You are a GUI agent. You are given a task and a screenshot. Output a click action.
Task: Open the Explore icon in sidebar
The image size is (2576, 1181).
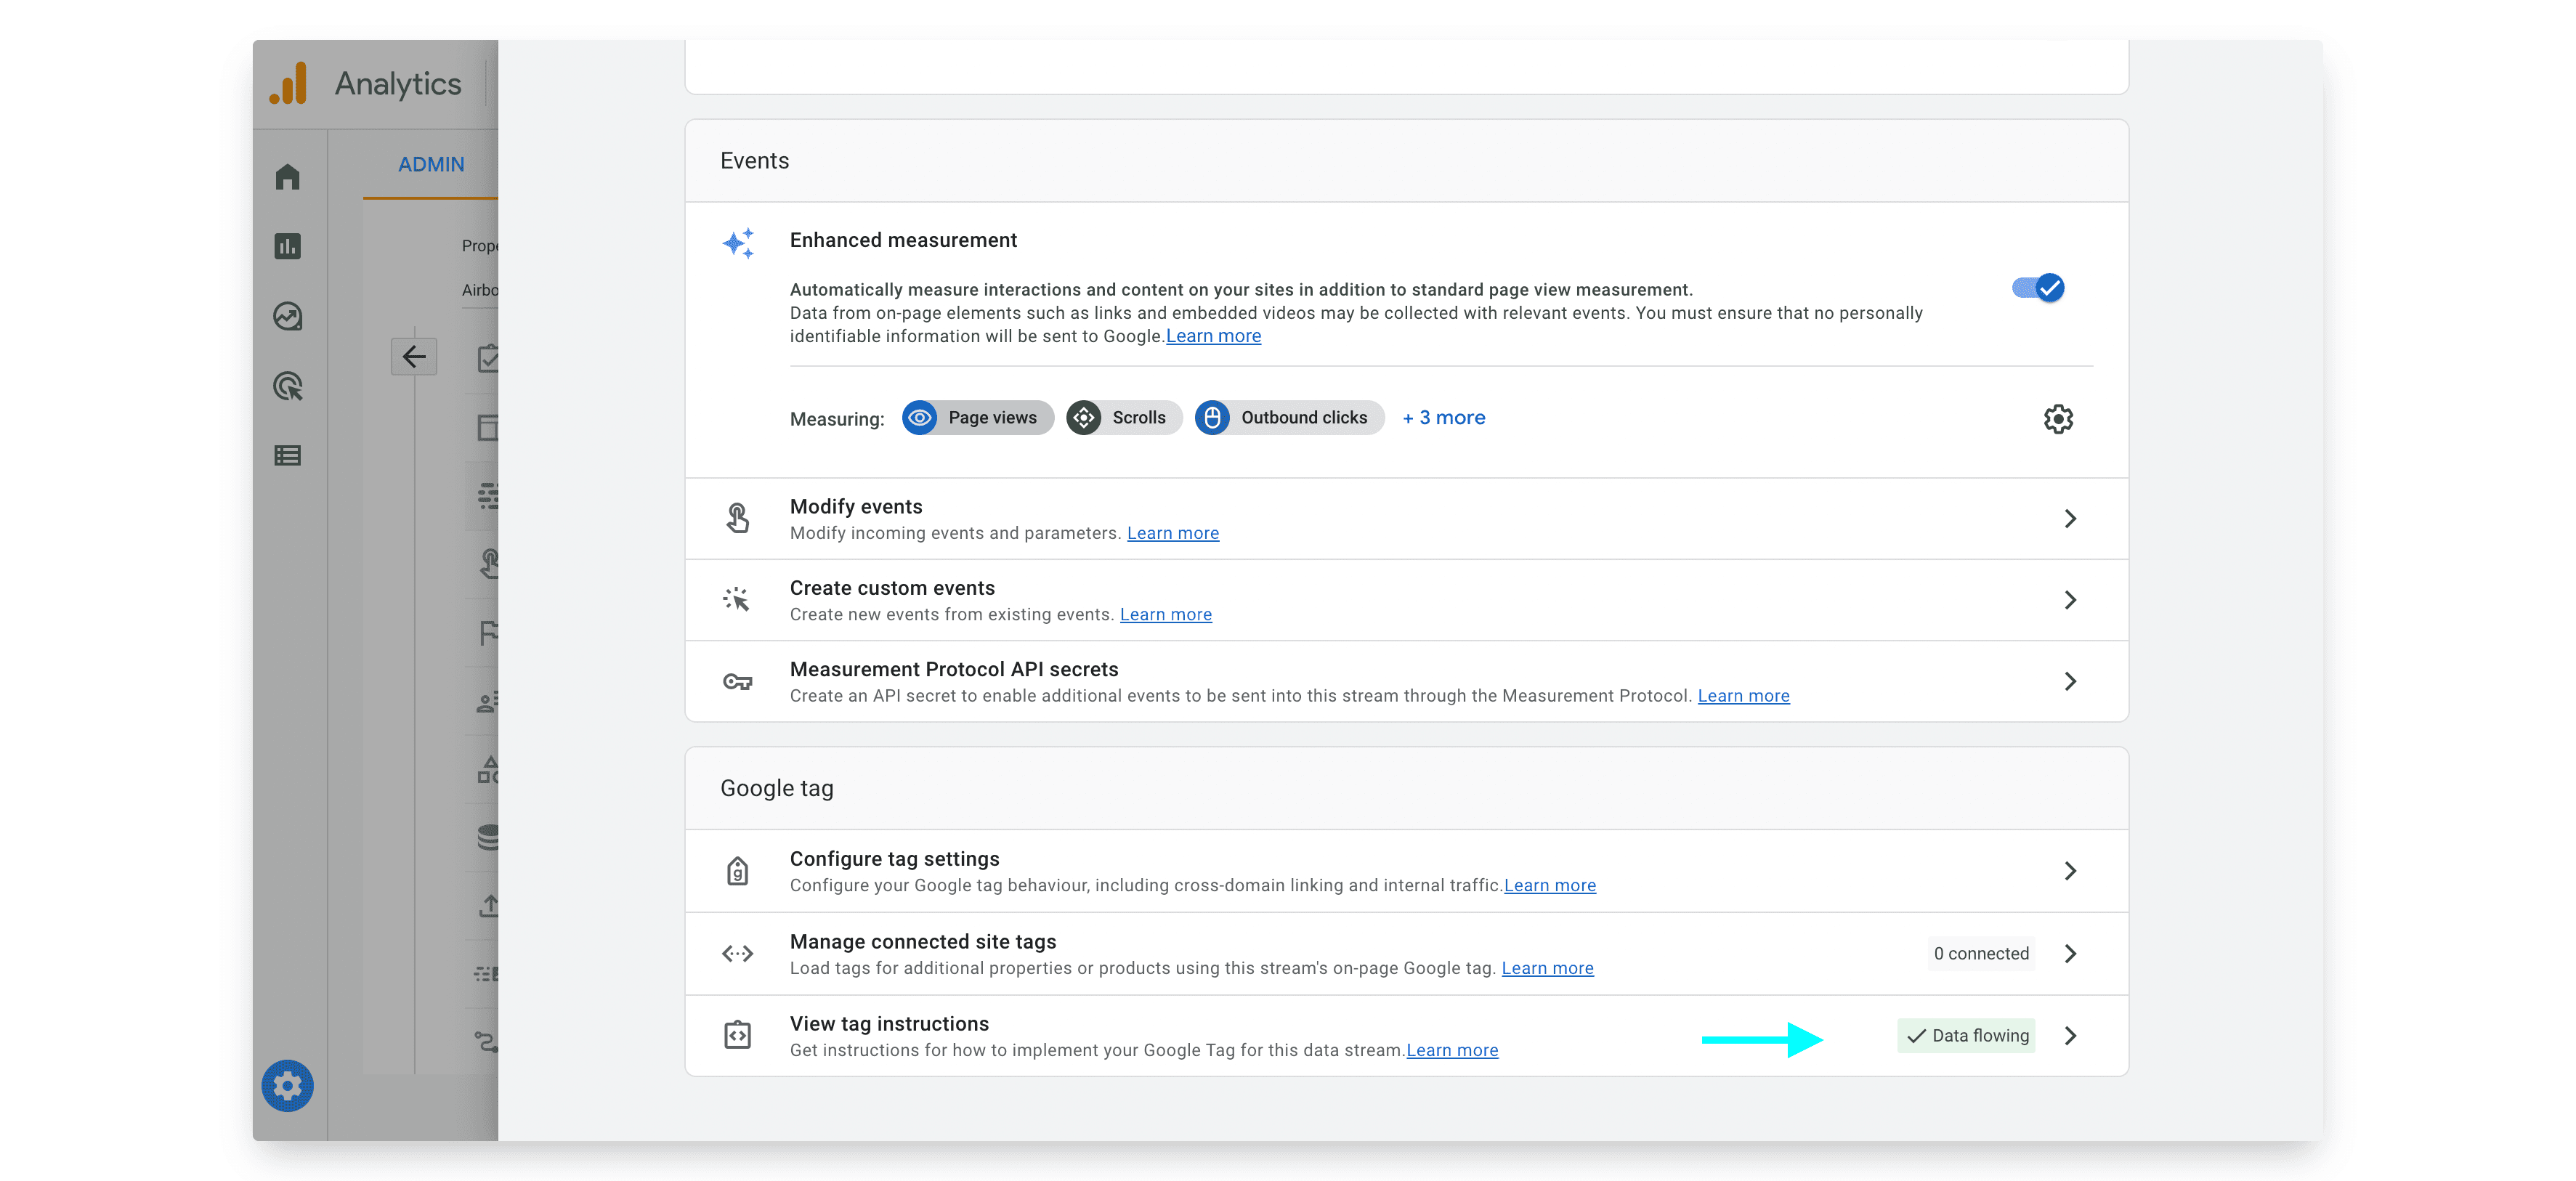pos(288,316)
